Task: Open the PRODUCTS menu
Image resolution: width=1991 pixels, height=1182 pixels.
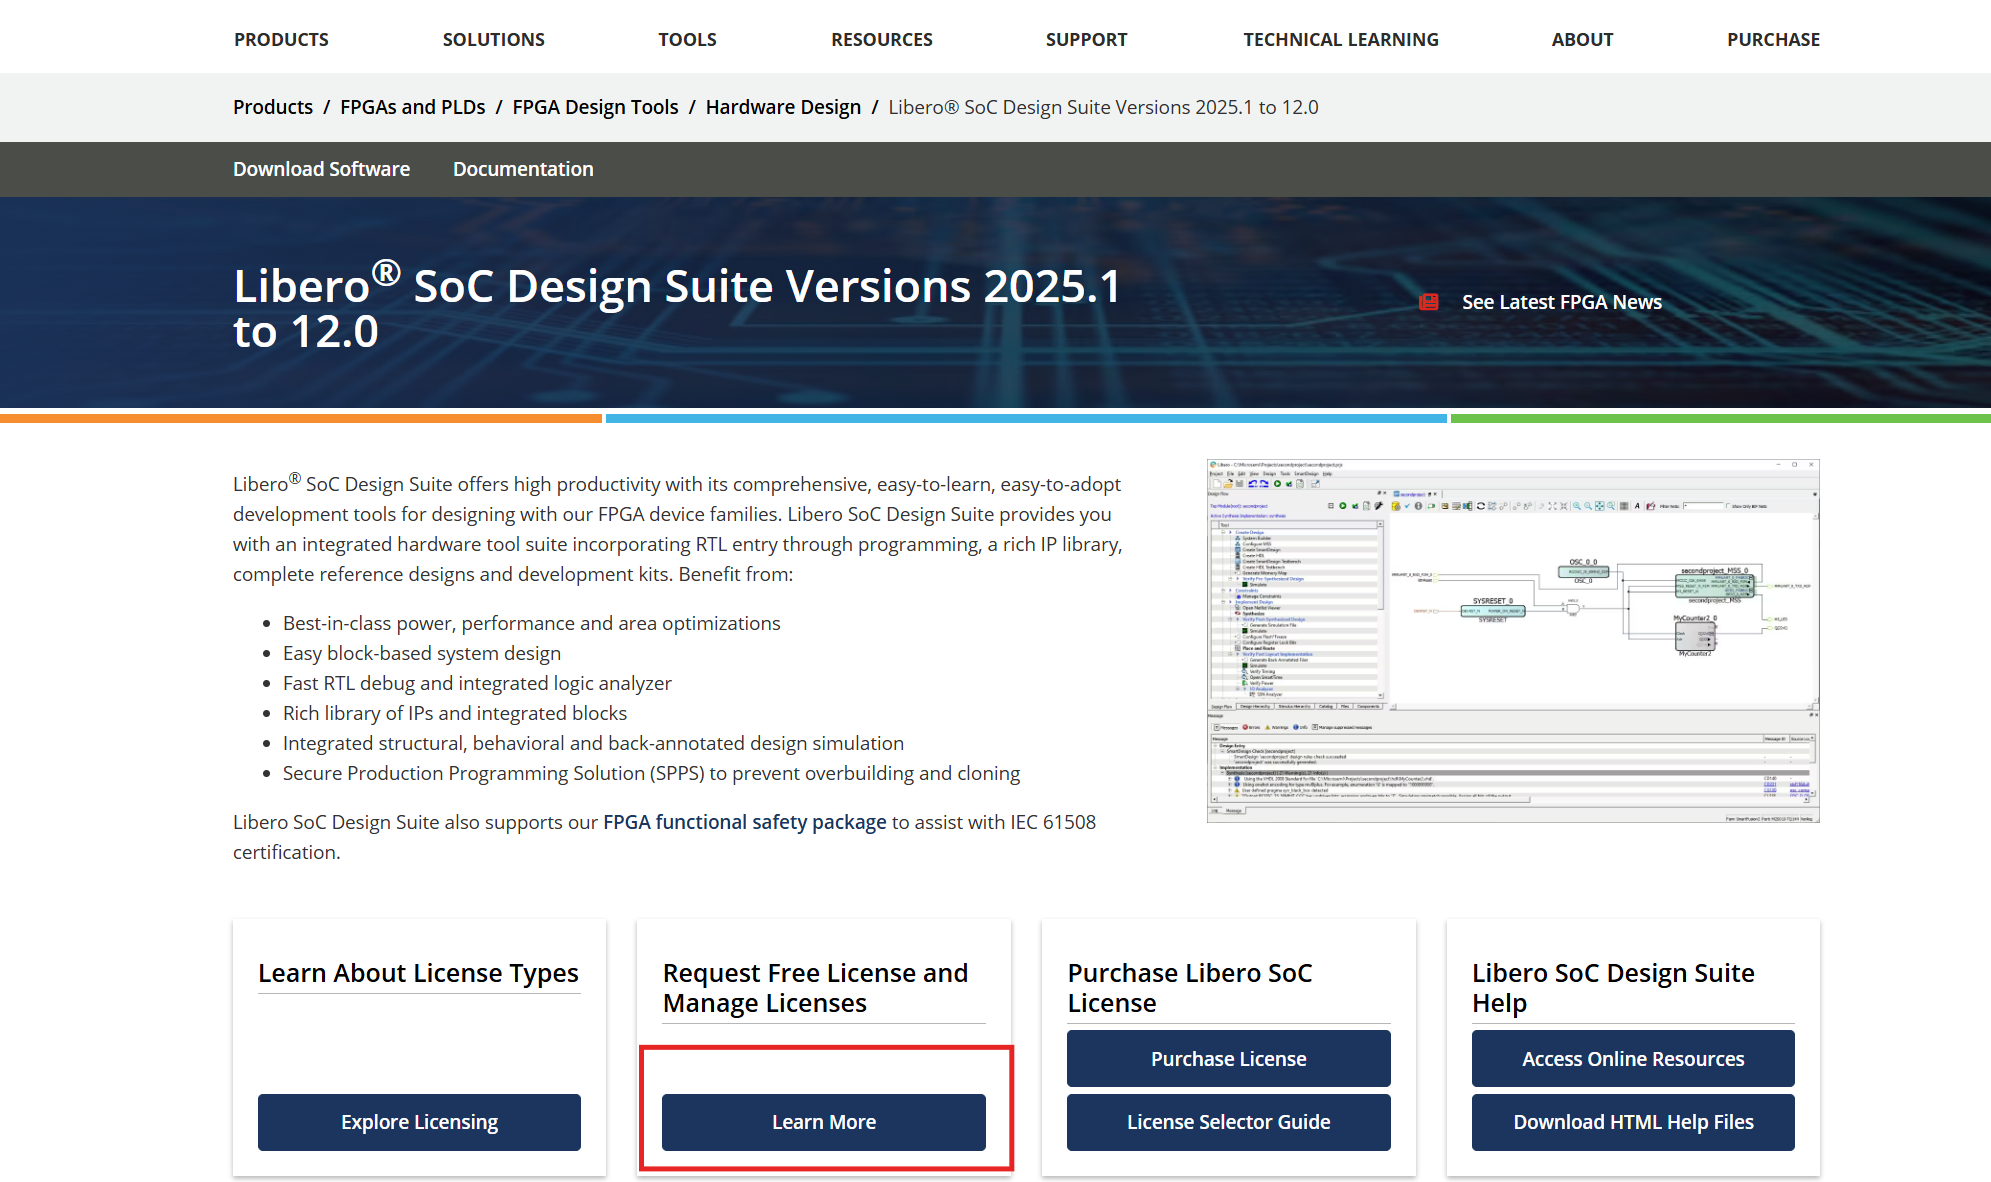Action: 281,39
